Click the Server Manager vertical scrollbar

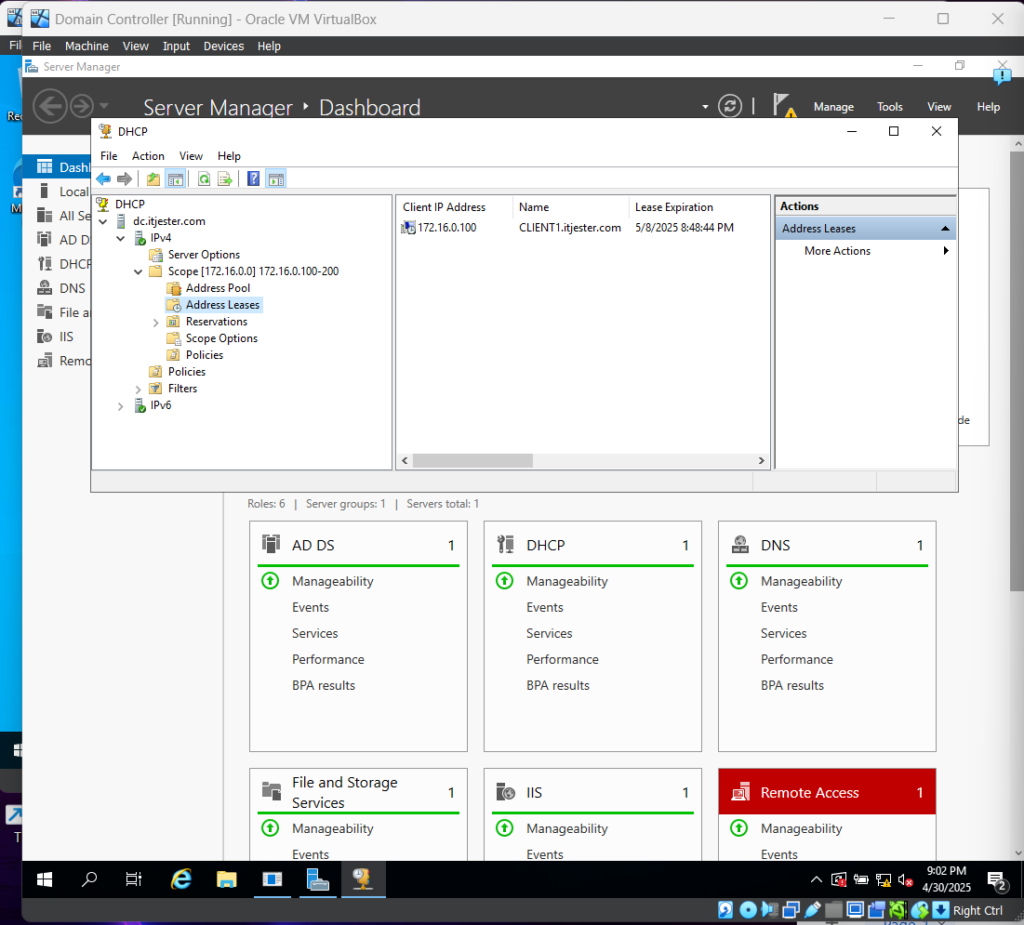point(1016,372)
